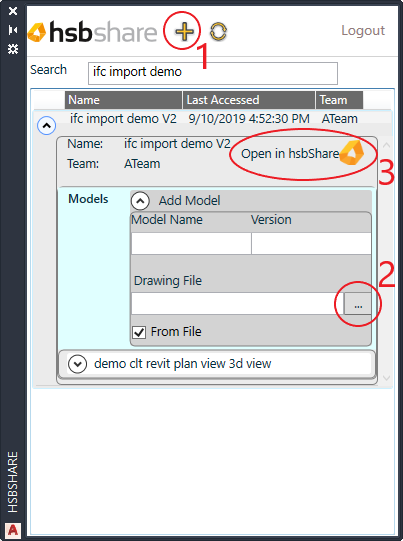Image resolution: width=403 pixels, height=541 pixels.
Task: Sort by Last Accessed column header
Action: [249, 100]
